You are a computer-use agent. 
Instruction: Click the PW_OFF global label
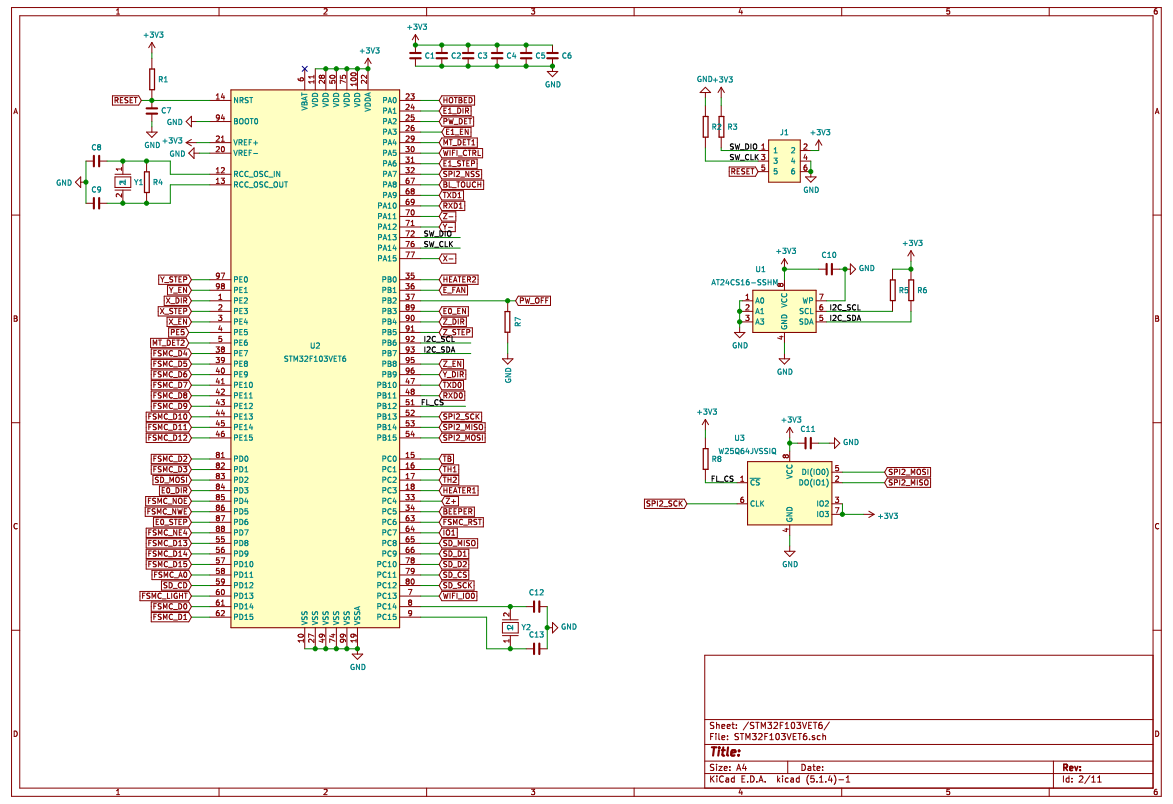[x=533, y=301]
